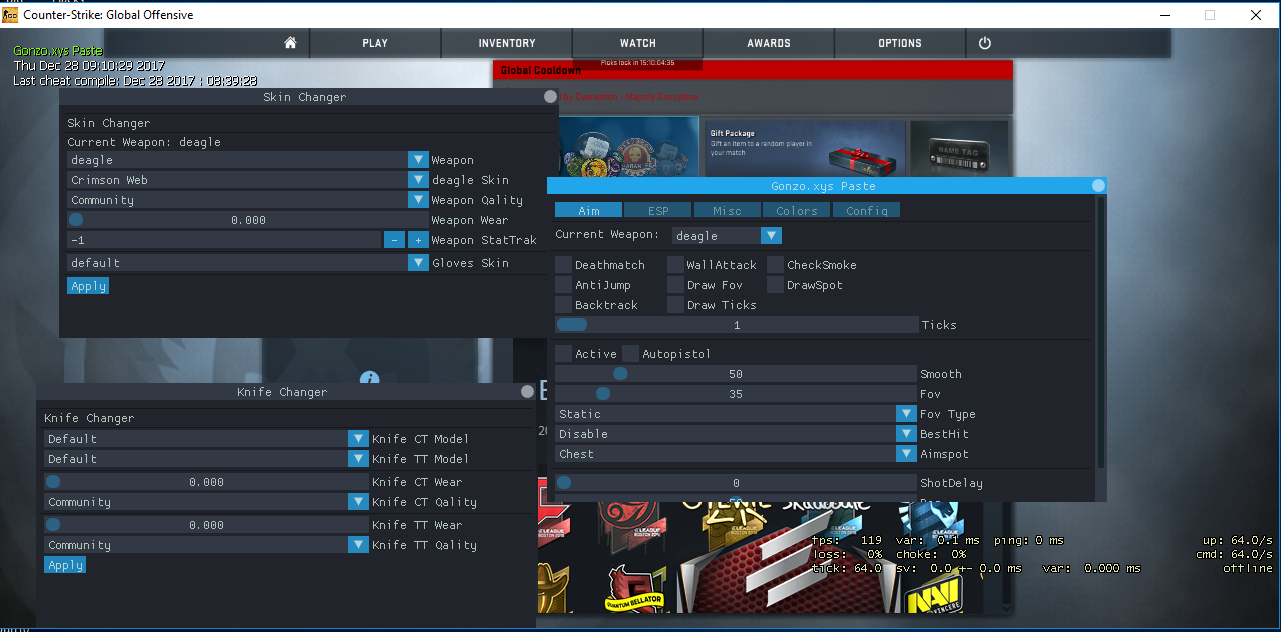Viewport: 1281px width, 632px height.
Task: Adjust the ShotDelay slider
Action: pyautogui.click(x=736, y=483)
